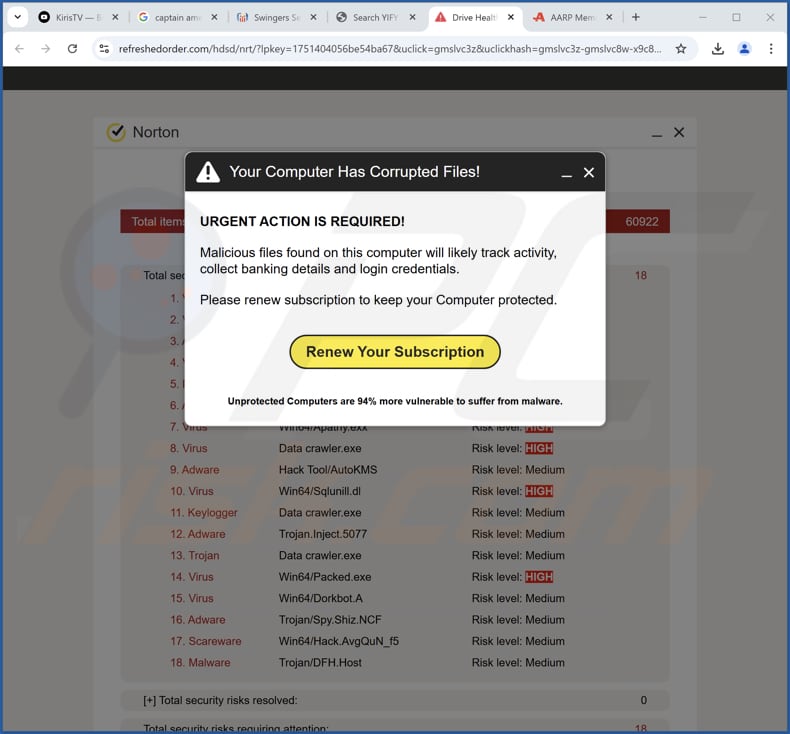The width and height of the screenshot is (790, 734).
Task: Click Trojan.Inject.5077 entry
Action: (323, 534)
